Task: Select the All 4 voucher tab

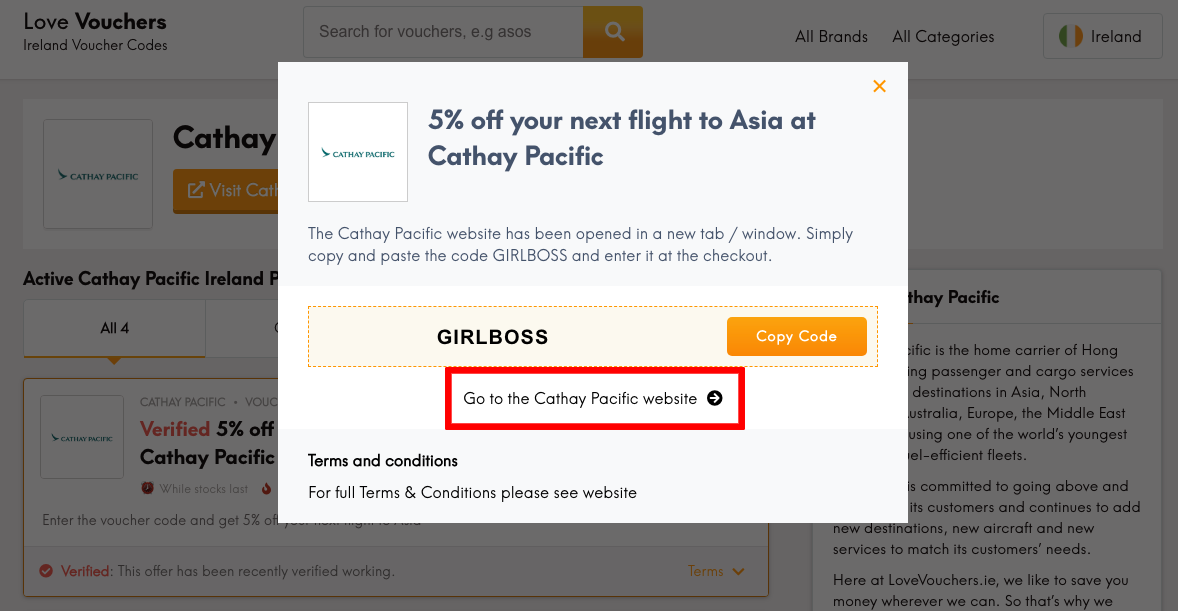Action: pyautogui.click(x=113, y=329)
